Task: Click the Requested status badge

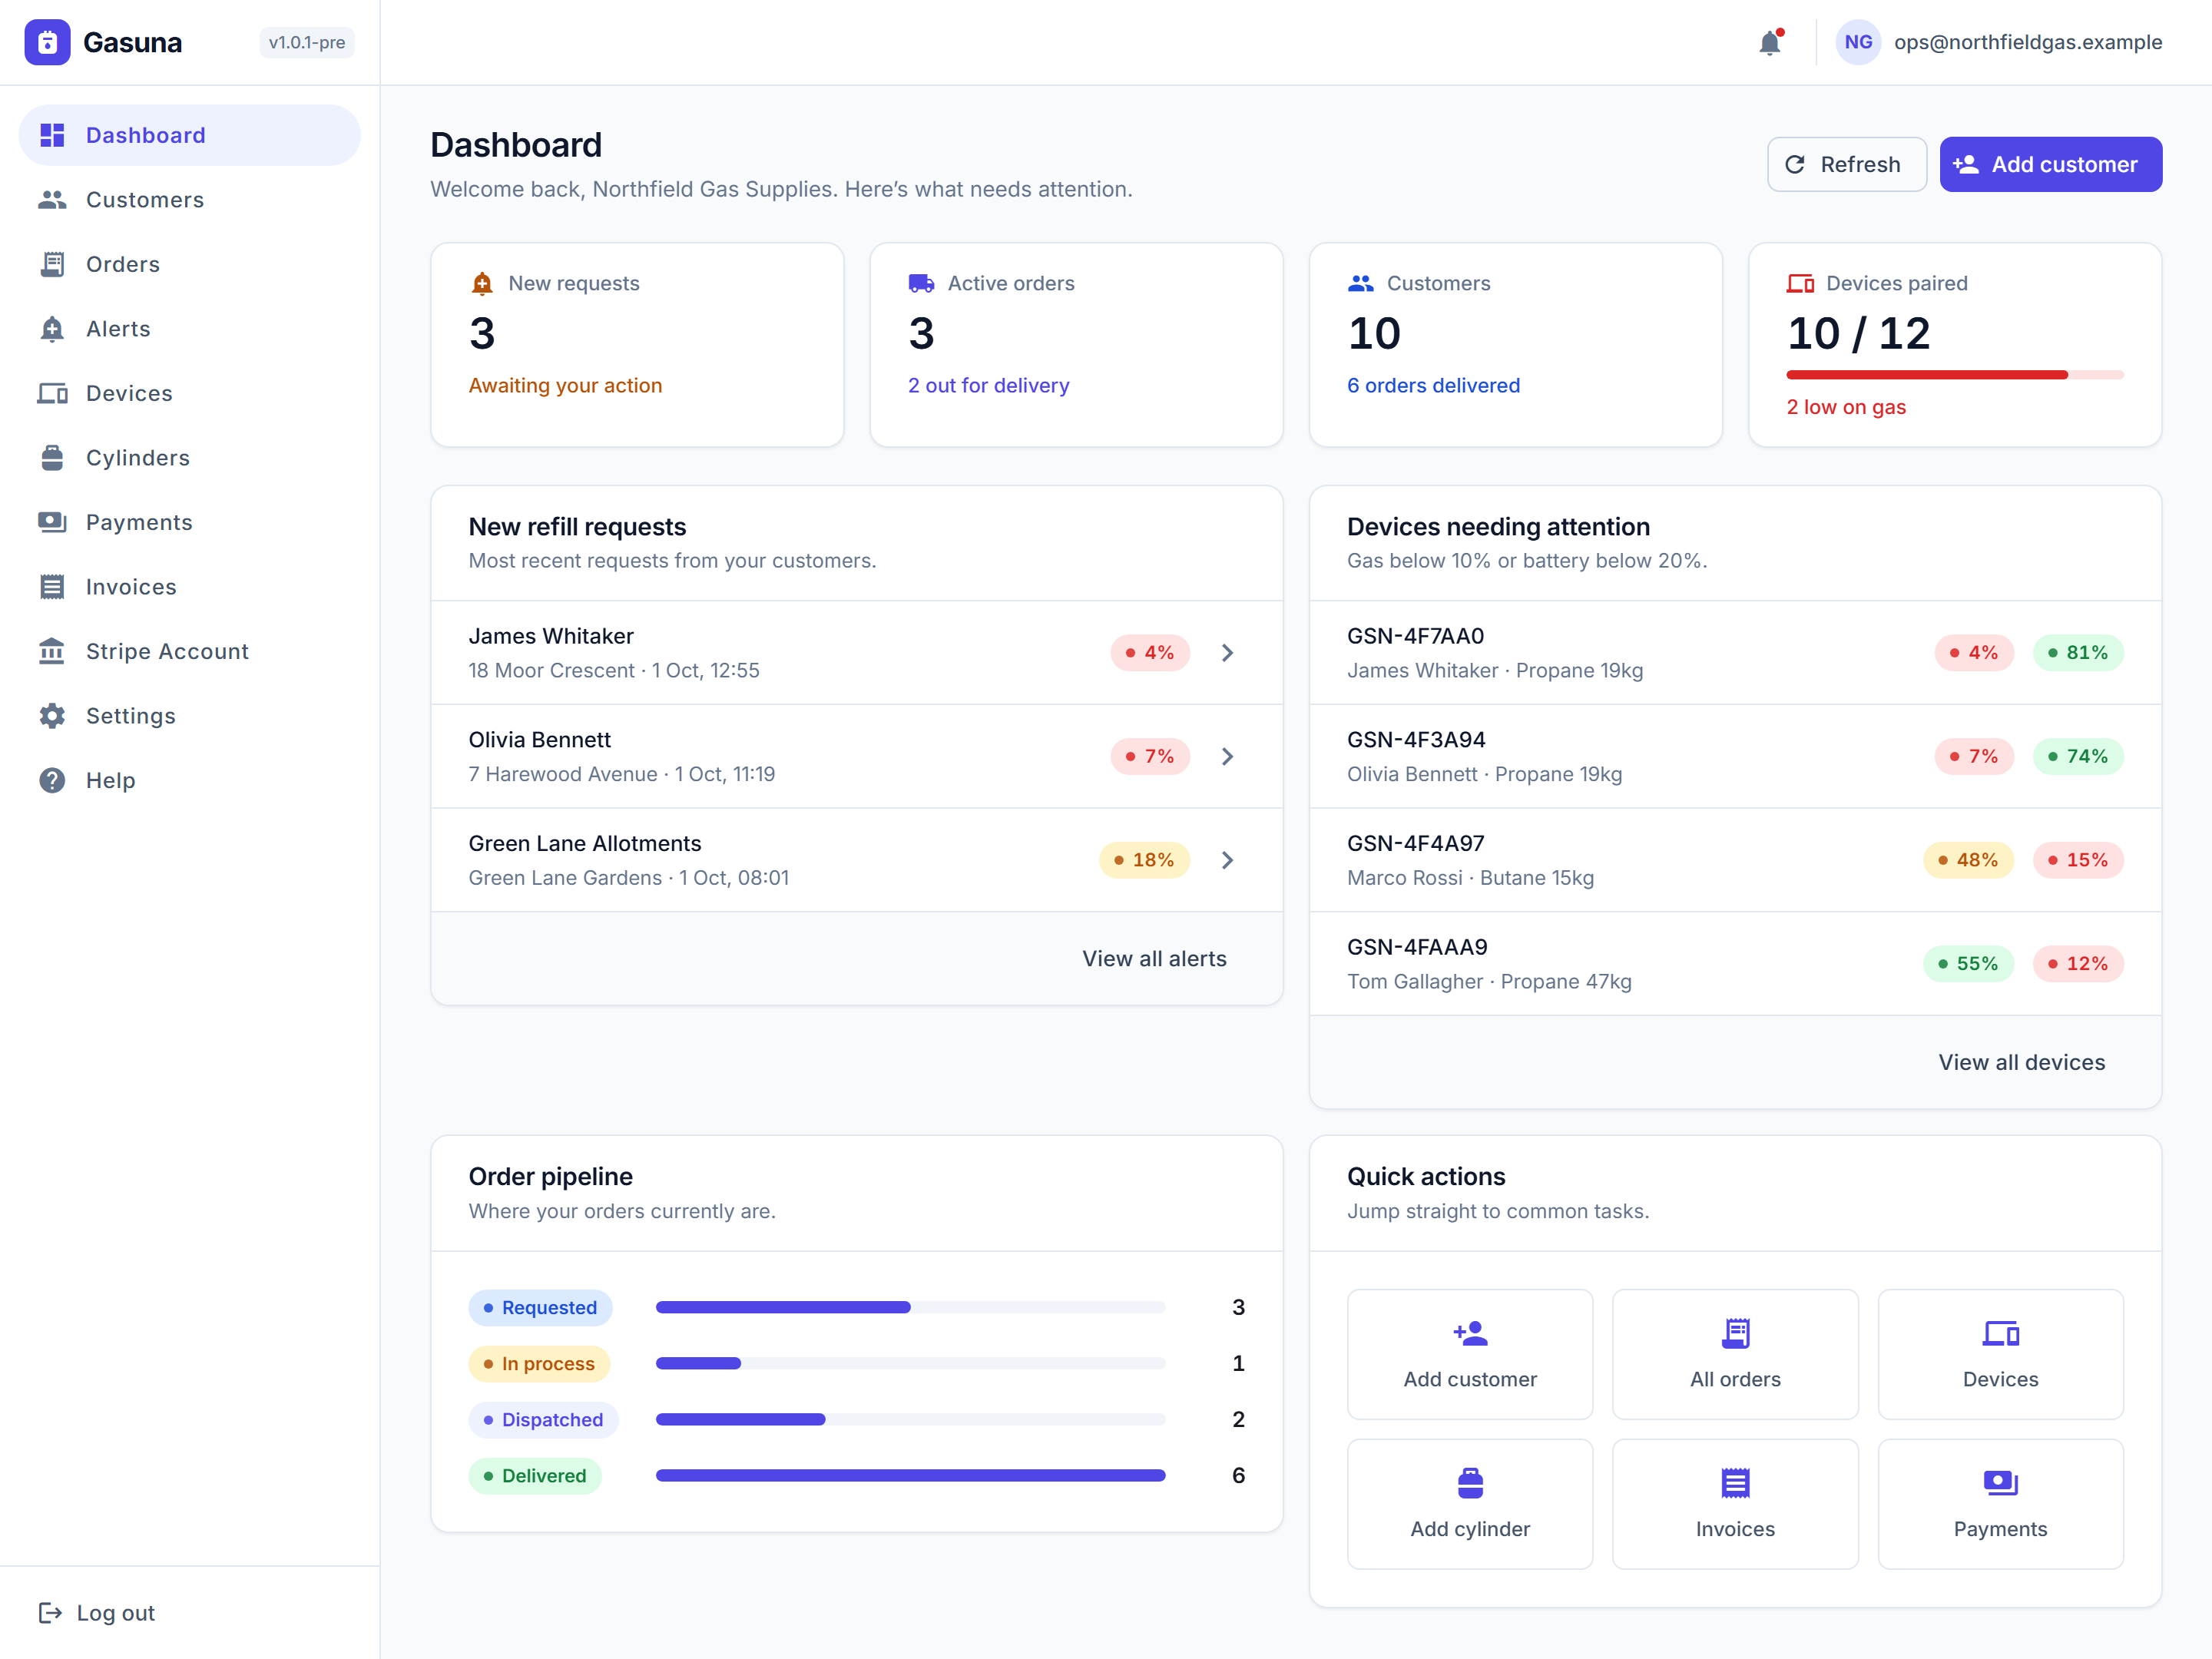Action: [540, 1308]
